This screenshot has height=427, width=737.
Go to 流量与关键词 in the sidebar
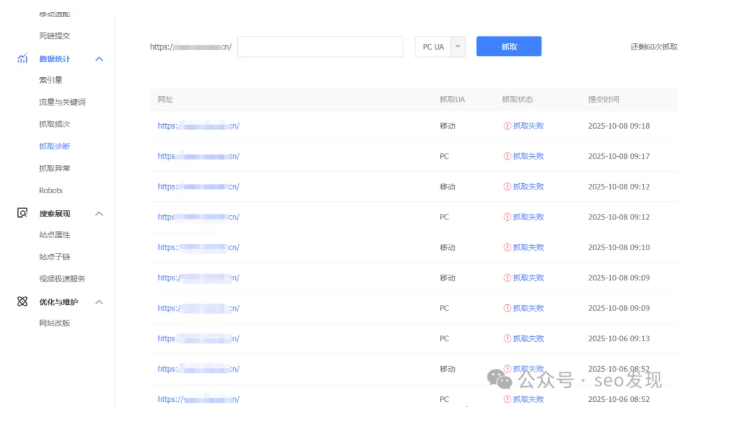coord(62,102)
